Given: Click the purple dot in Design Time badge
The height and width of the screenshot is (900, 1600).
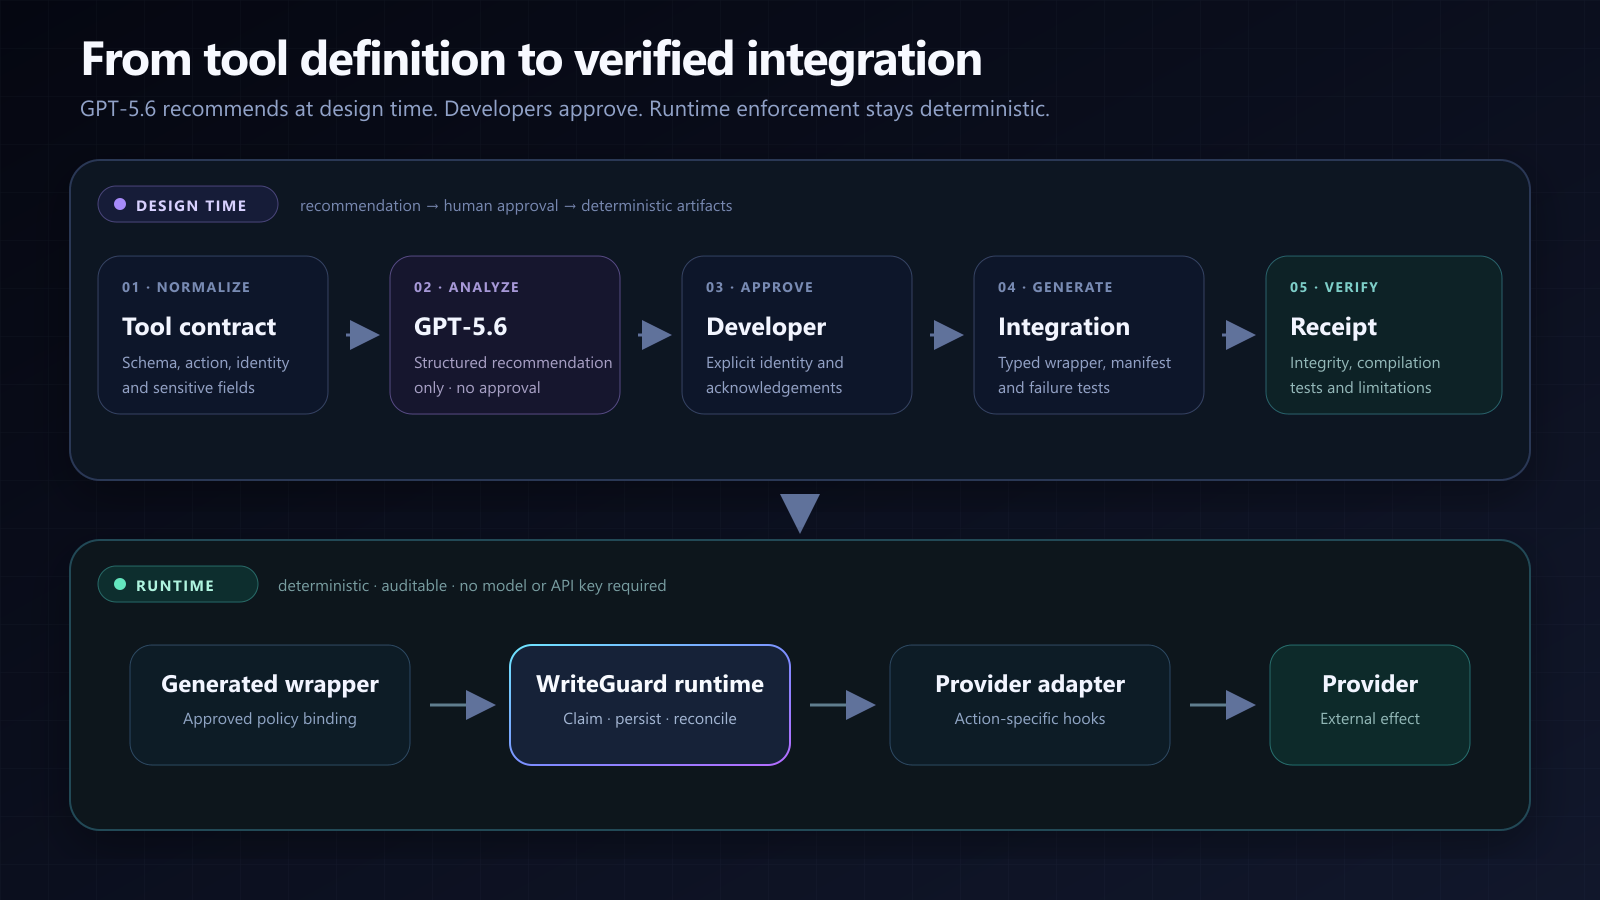Looking at the screenshot, I should click(120, 204).
